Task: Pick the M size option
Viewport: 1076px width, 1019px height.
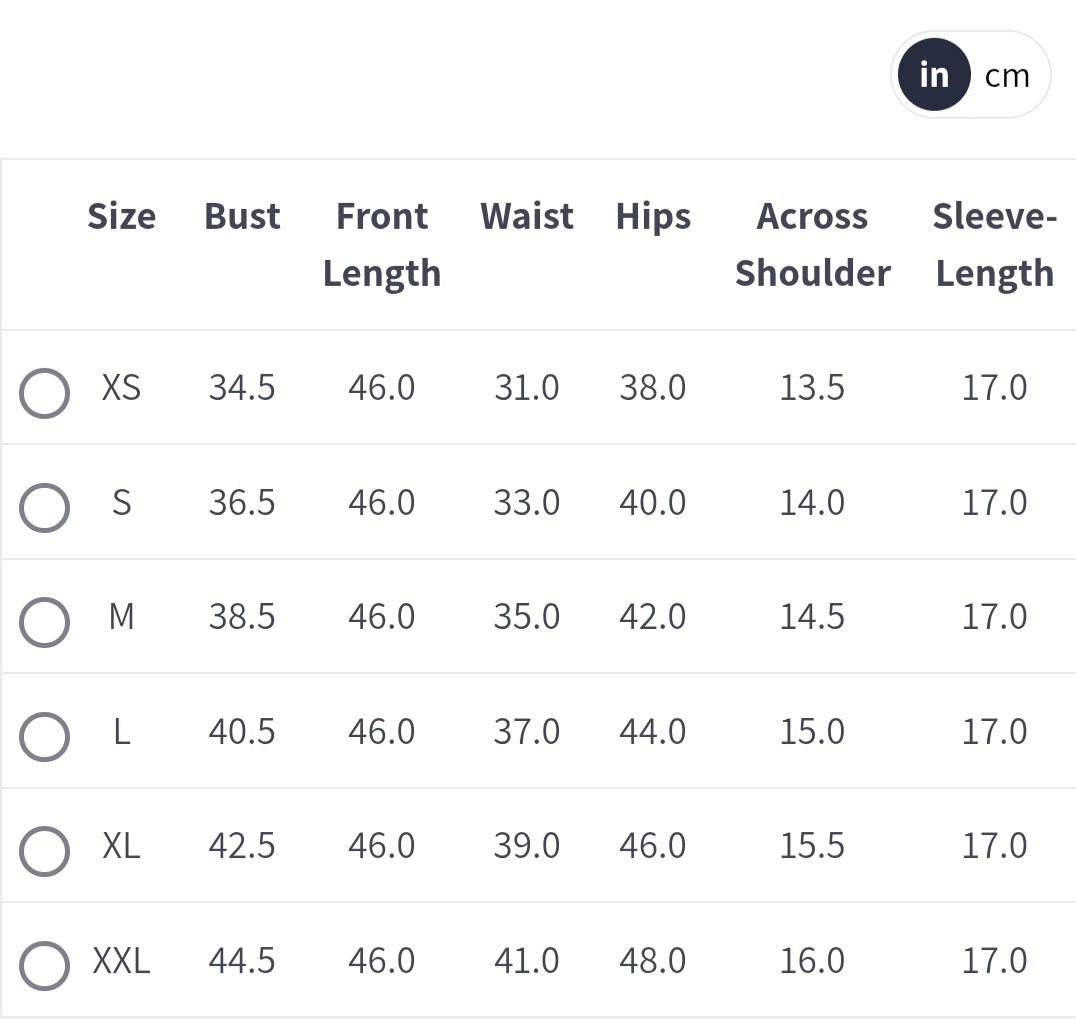Action: tap(44, 622)
